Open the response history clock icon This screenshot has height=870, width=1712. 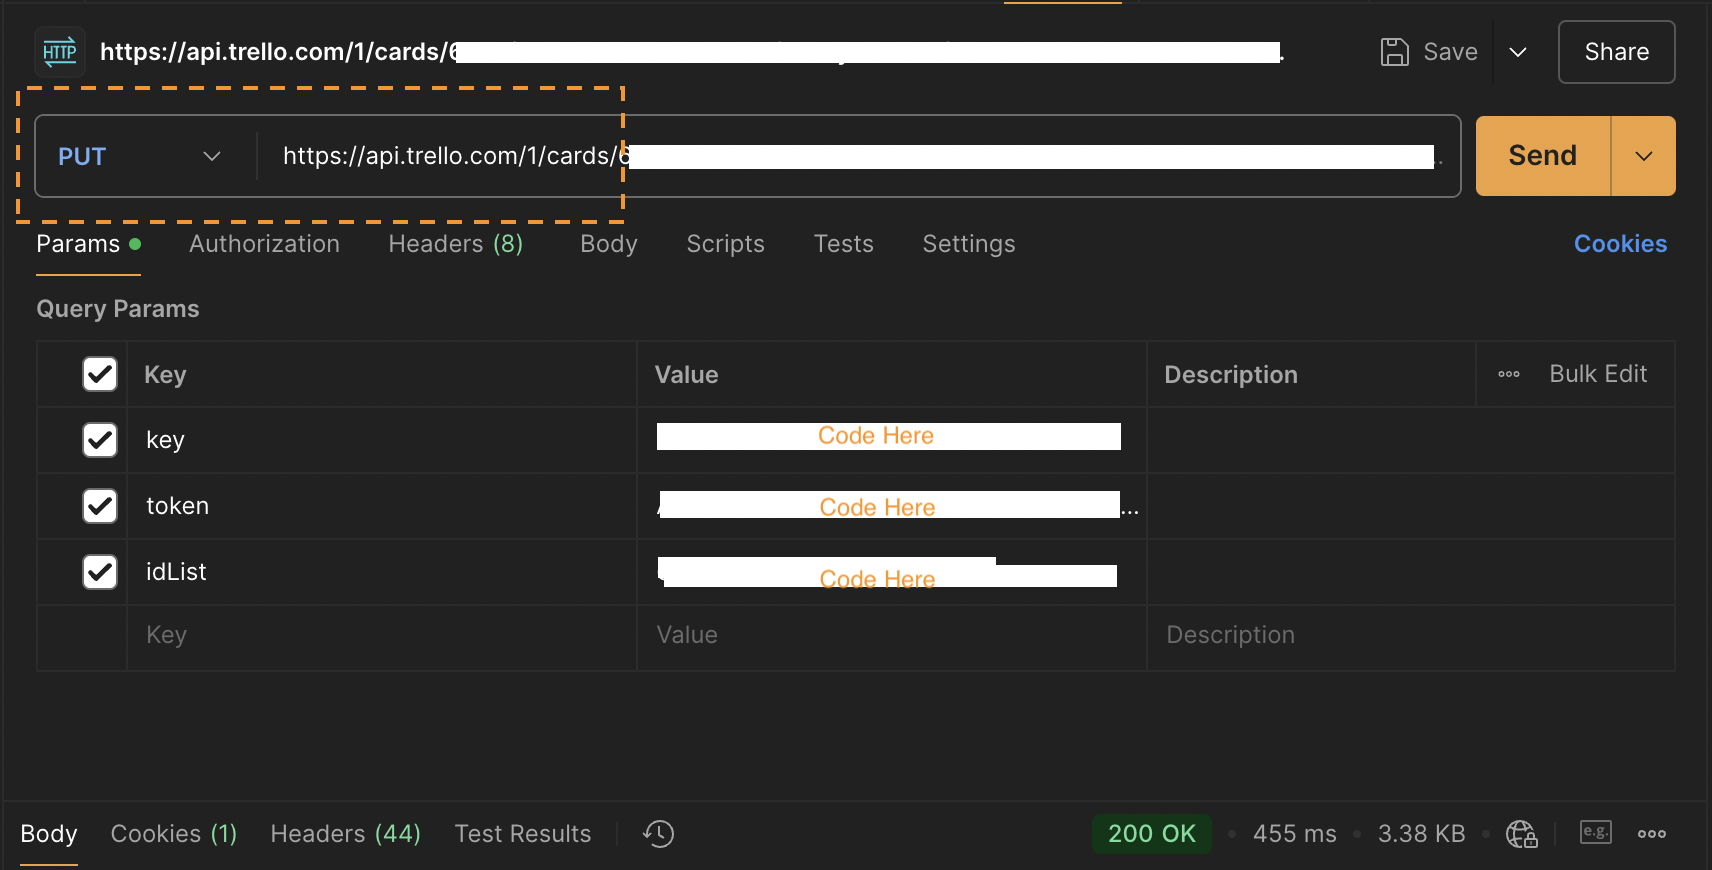pyautogui.click(x=658, y=833)
